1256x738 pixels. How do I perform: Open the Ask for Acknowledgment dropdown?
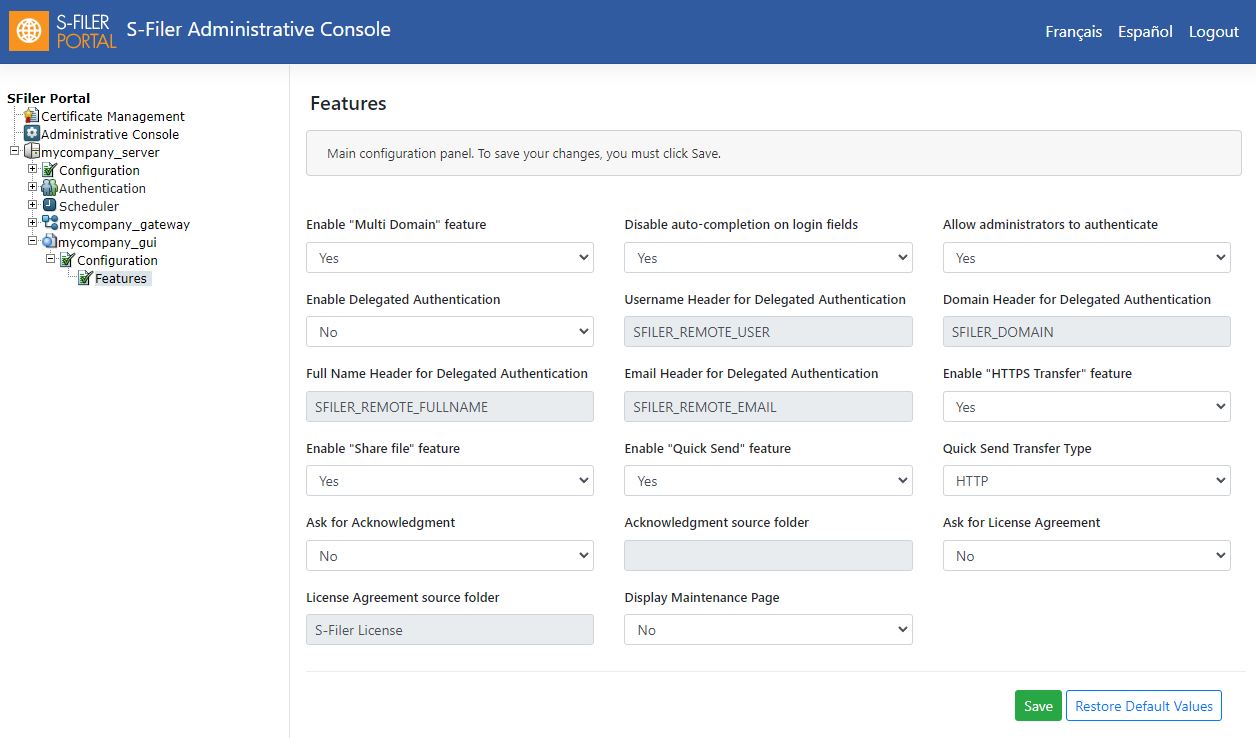click(x=450, y=556)
